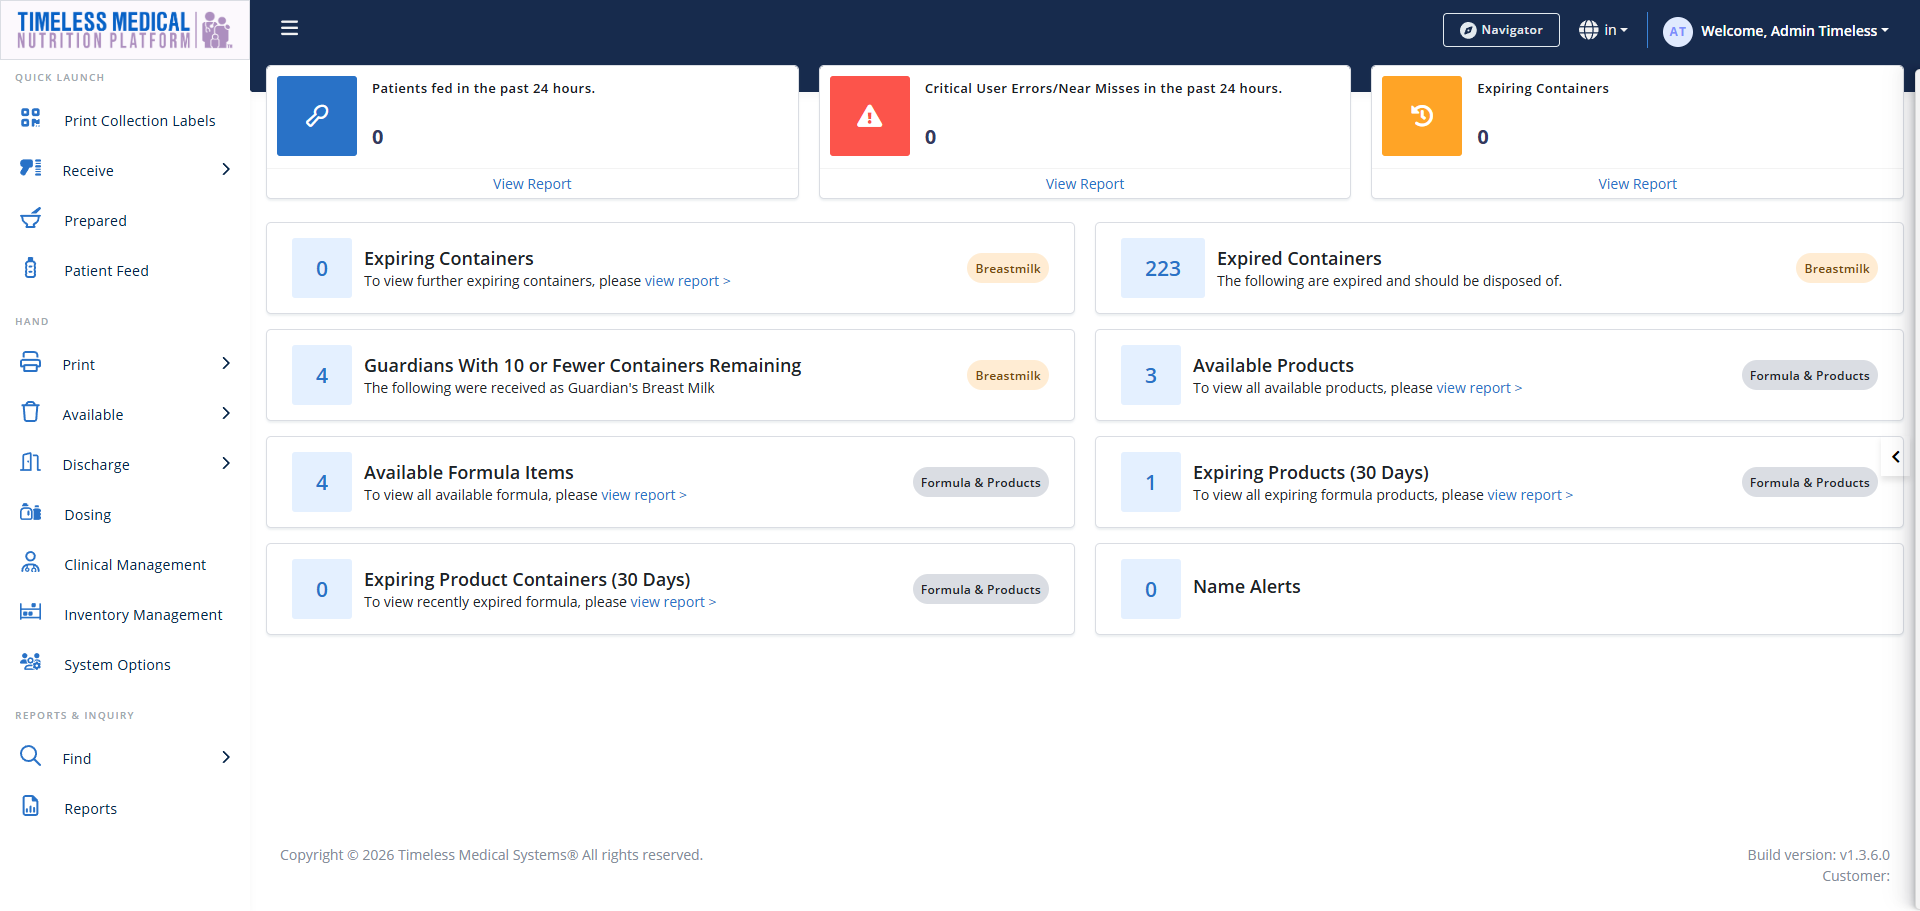
Task: Open System Options menu item
Action: coord(117,665)
